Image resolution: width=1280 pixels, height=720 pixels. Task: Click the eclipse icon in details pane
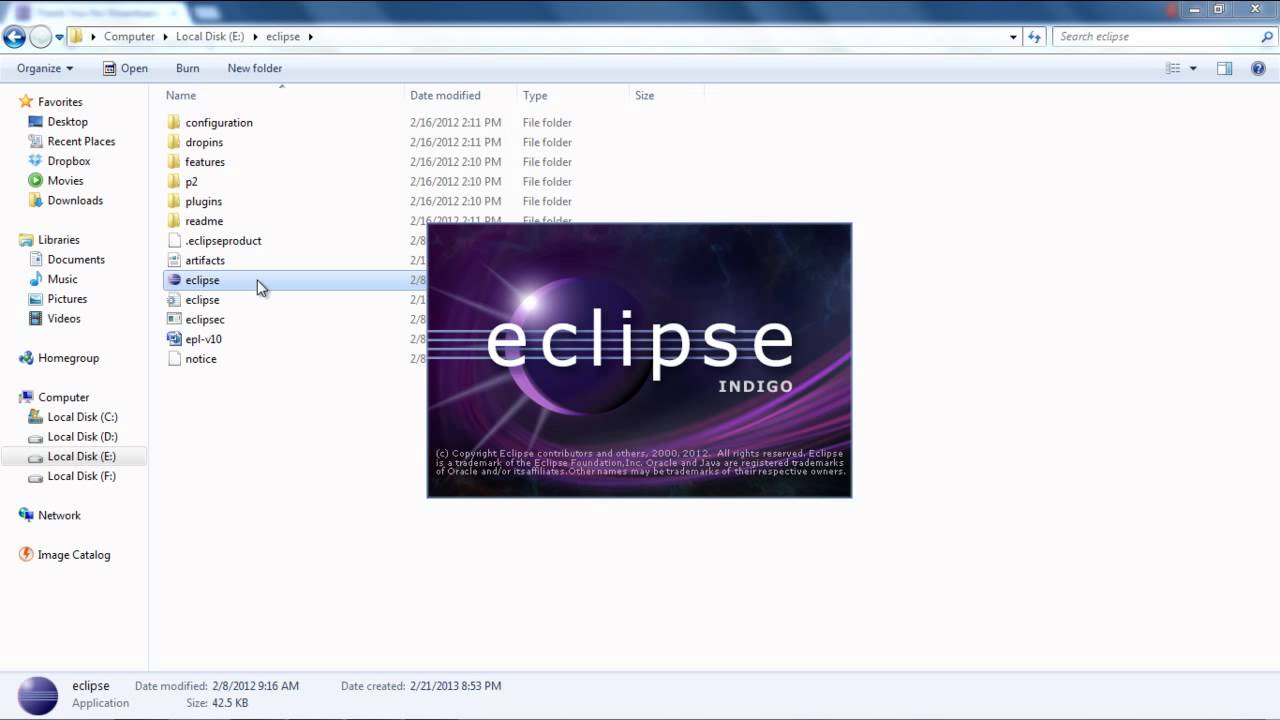click(38, 695)
